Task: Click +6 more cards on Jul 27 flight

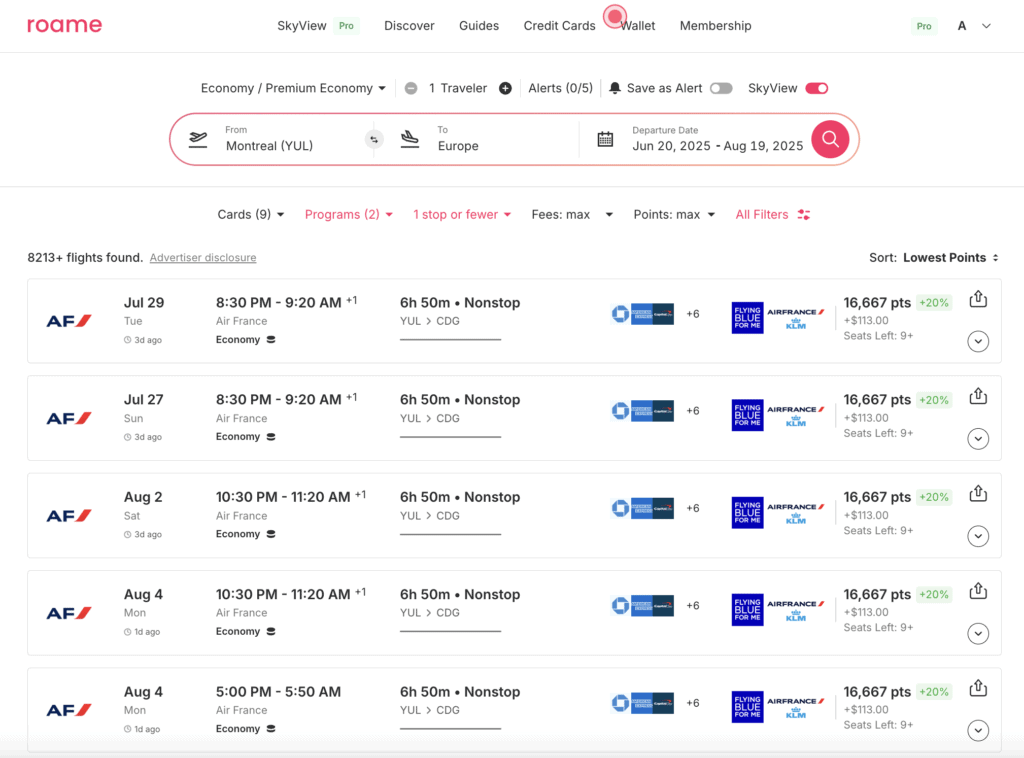Action: (692, 411)
